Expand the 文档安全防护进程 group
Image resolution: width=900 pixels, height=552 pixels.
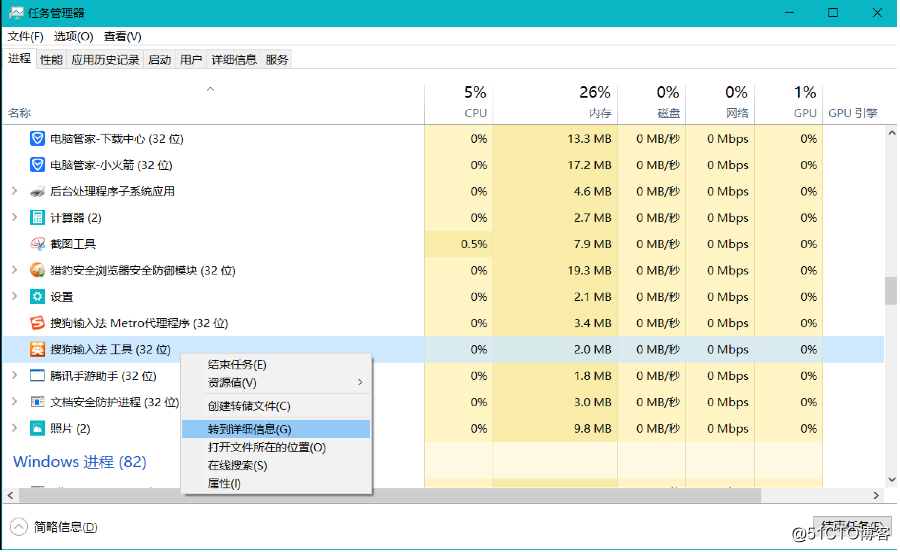click(14, 402)
